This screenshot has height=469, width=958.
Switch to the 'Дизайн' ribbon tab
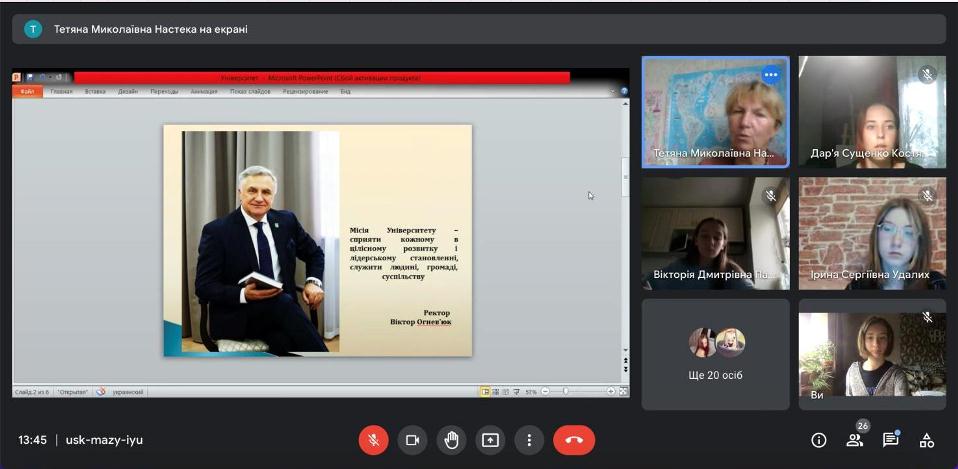(x=128, y=91)
